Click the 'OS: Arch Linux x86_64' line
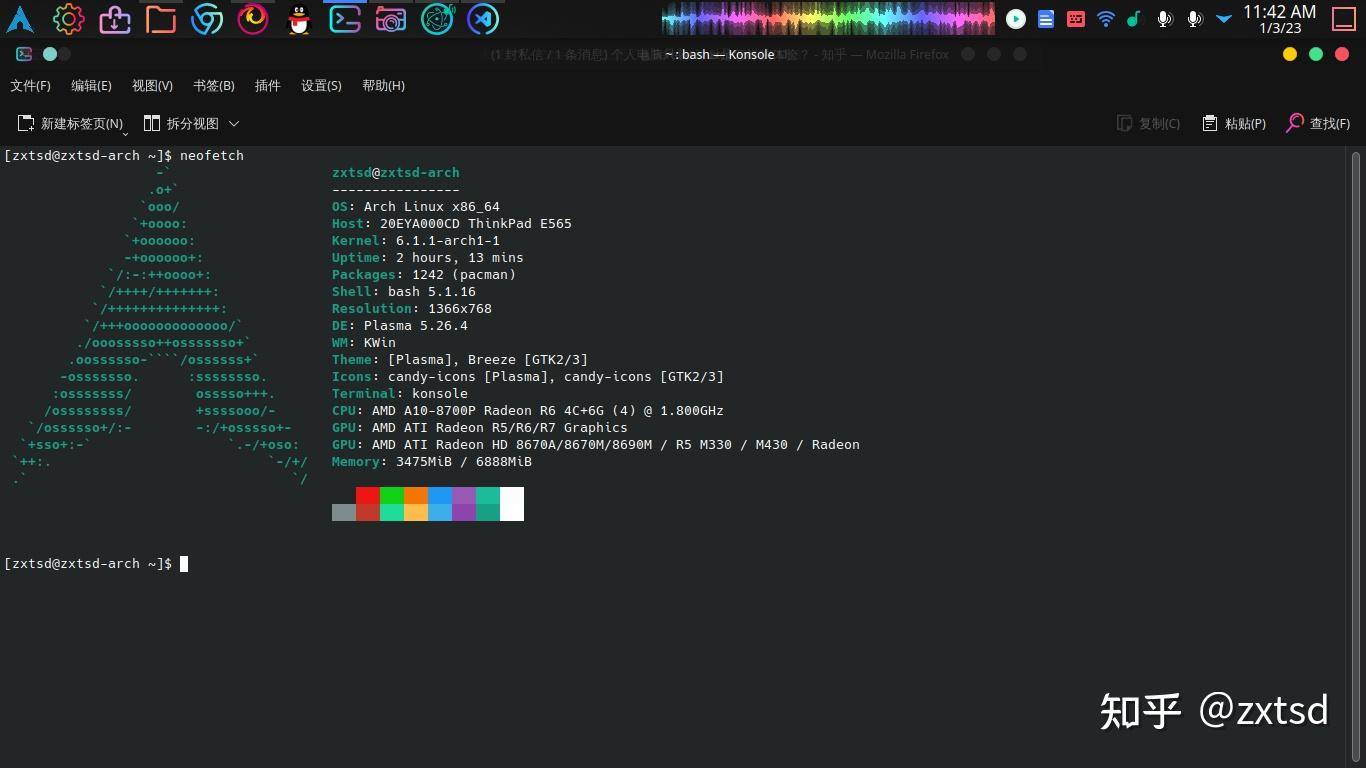This screenshot has width=1366, height=768. tap(416, 207)
